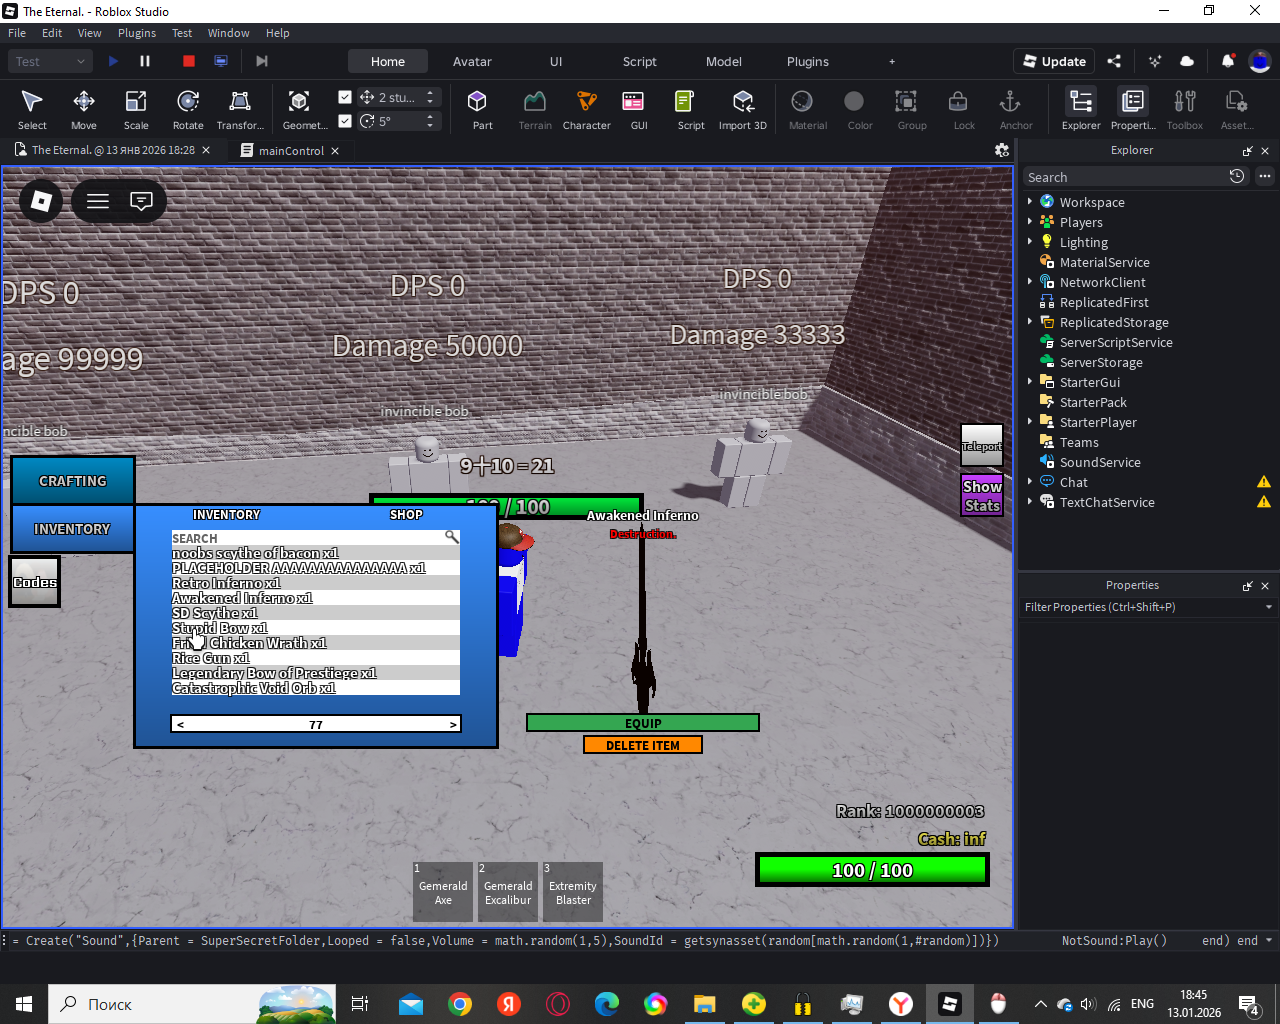
Task: Open the share icon next to Update
Action: click(1115, 61)
